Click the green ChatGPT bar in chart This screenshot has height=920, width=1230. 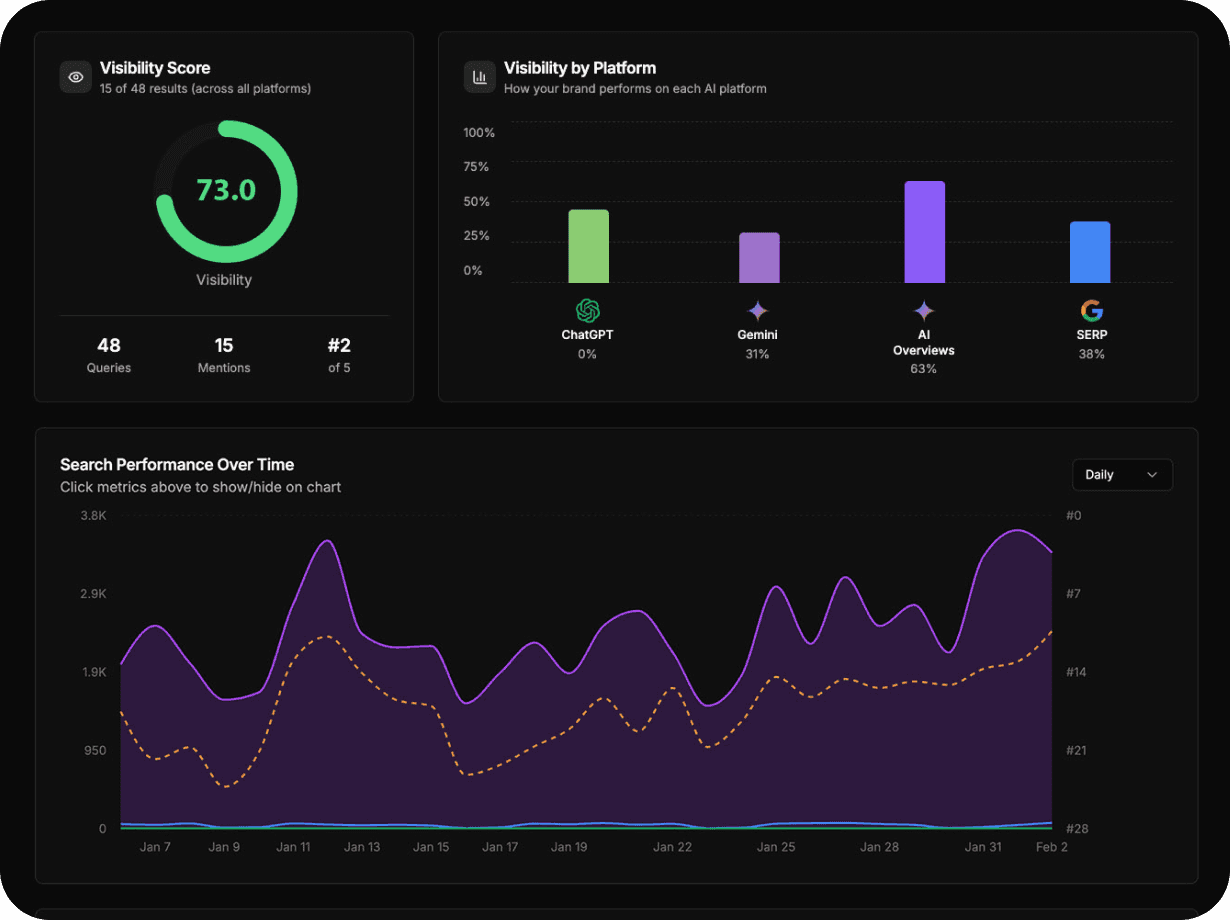[x=588, y=246]
